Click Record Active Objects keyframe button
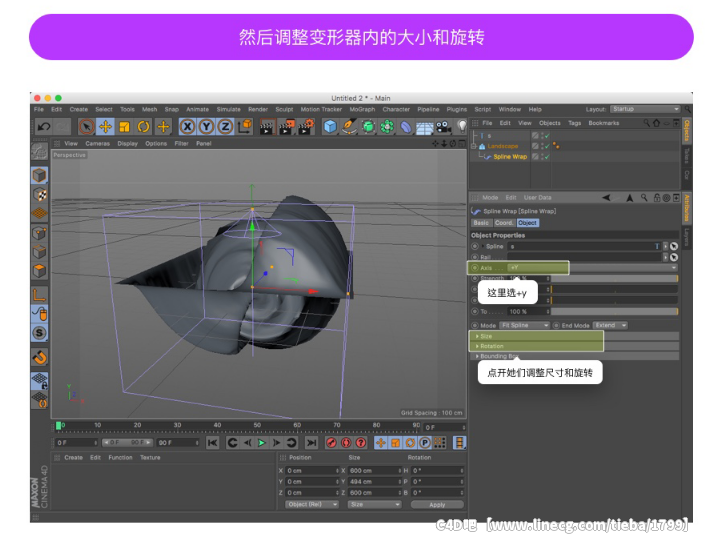This screenshot has width=722, height=544. (331, 443)
